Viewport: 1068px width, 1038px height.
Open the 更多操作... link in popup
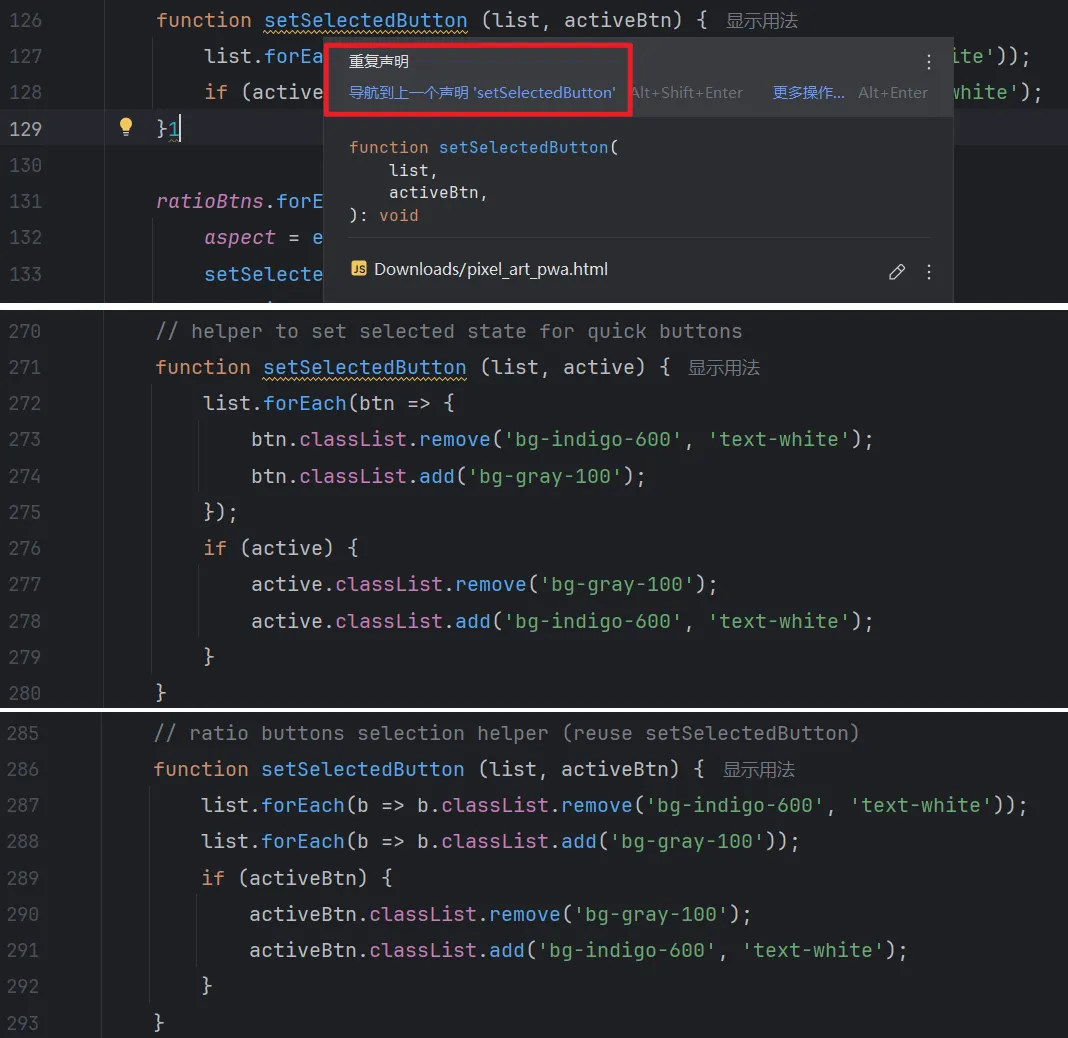pos(808,93)
